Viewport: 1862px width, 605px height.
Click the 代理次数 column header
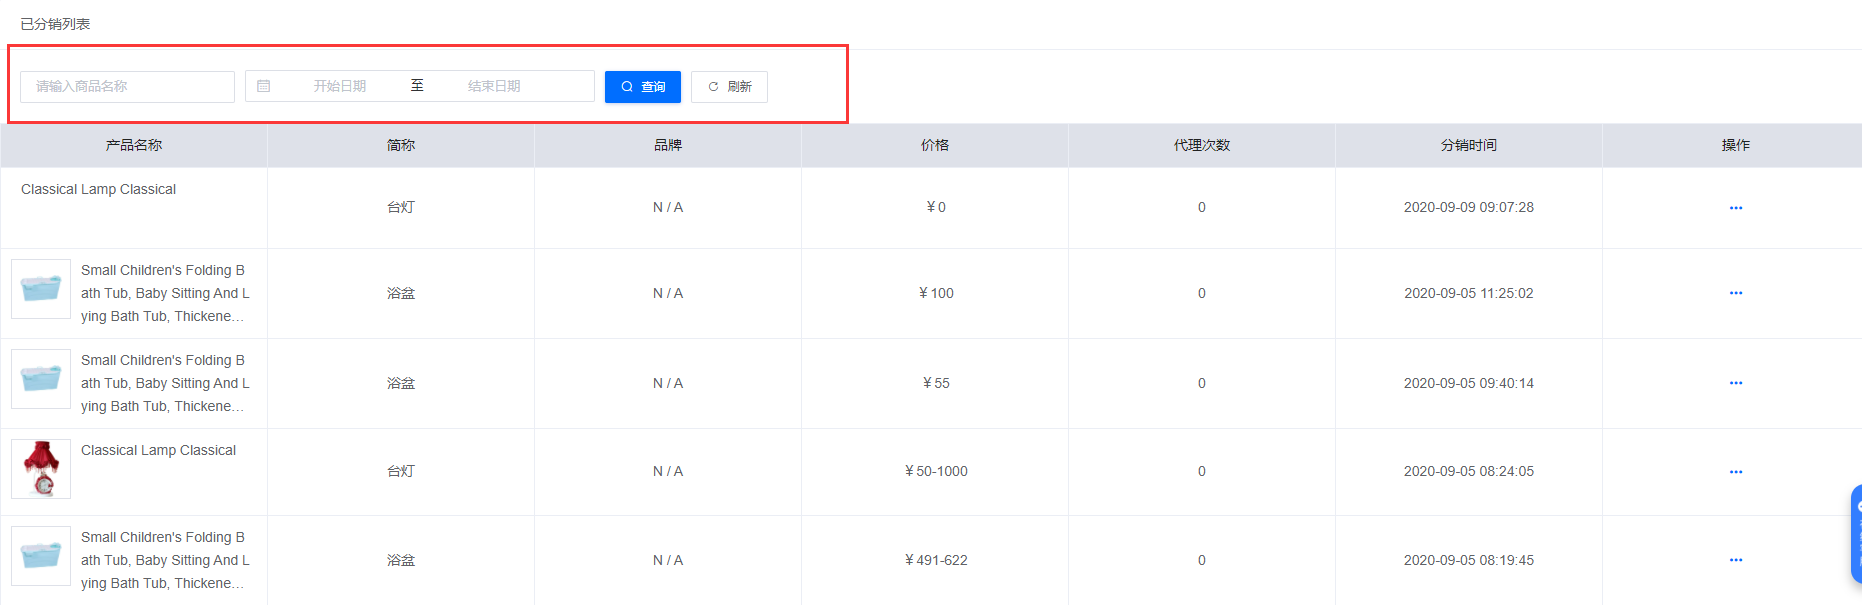coord(1201,146)
